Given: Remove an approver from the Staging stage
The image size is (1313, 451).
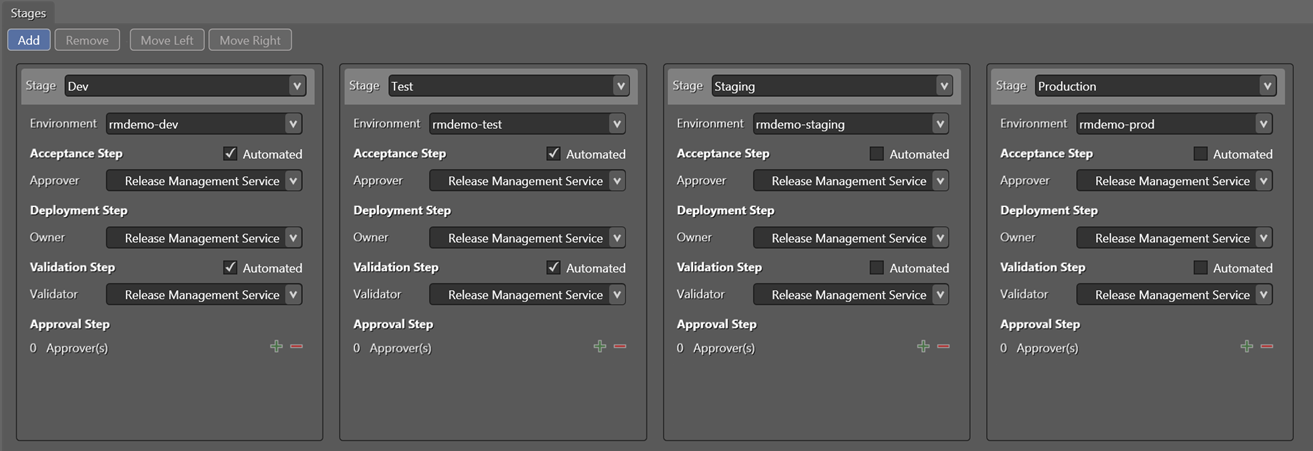Looking at the screenshot, I should click(943, 346).
